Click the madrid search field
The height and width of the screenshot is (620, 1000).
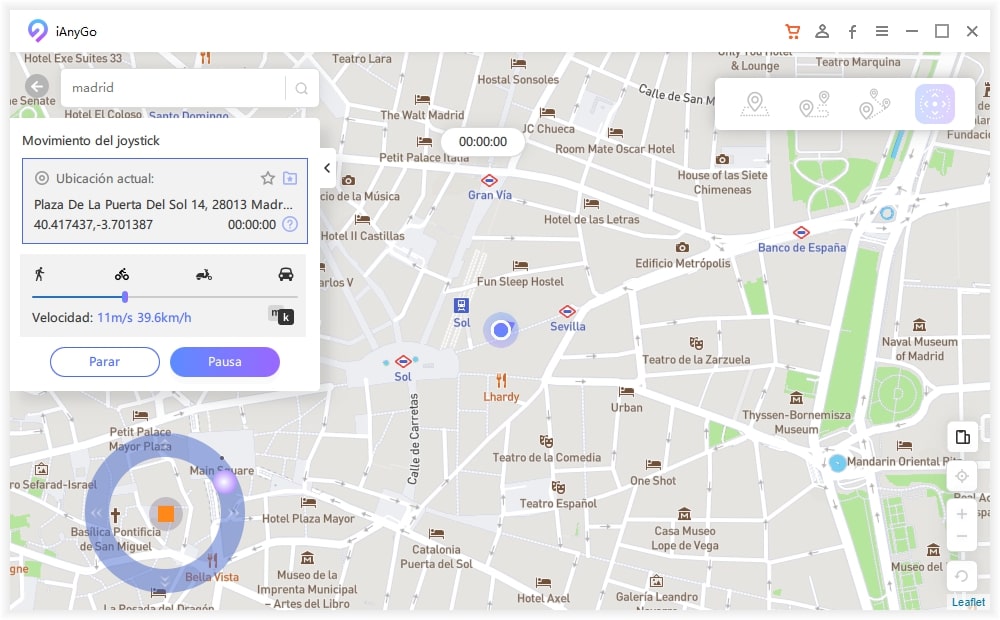point(175,88)
